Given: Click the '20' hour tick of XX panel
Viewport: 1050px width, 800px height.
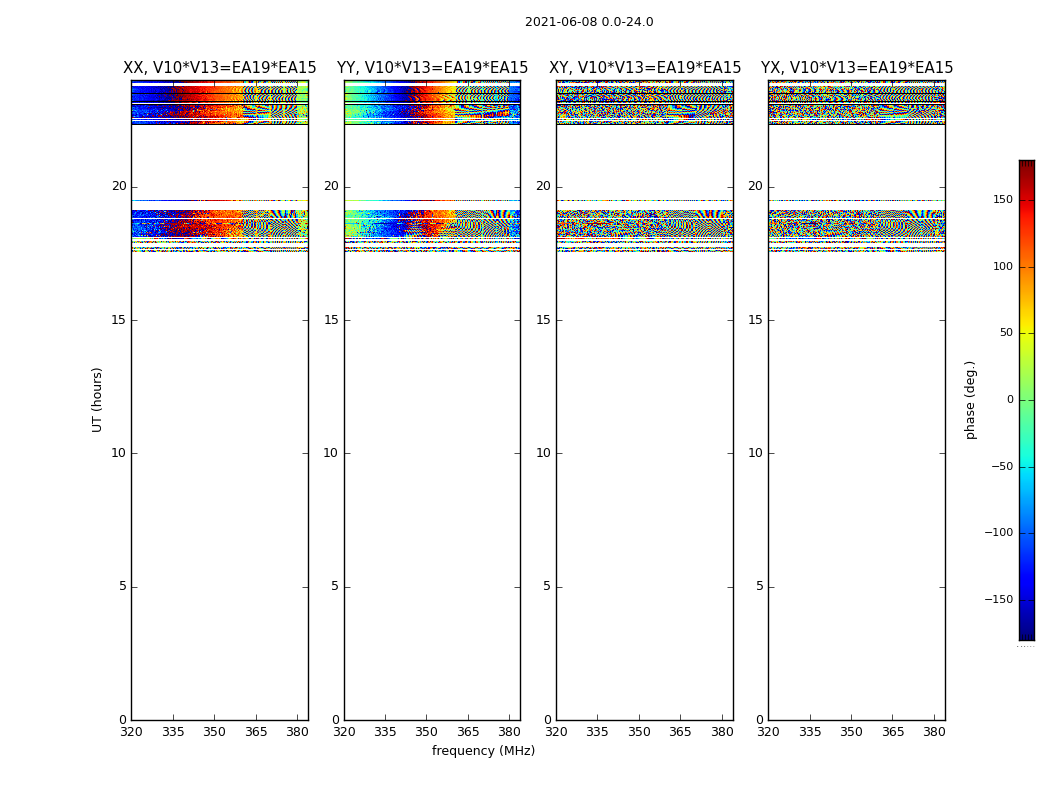Looking at the screenshot, I should tap(119, 186).
